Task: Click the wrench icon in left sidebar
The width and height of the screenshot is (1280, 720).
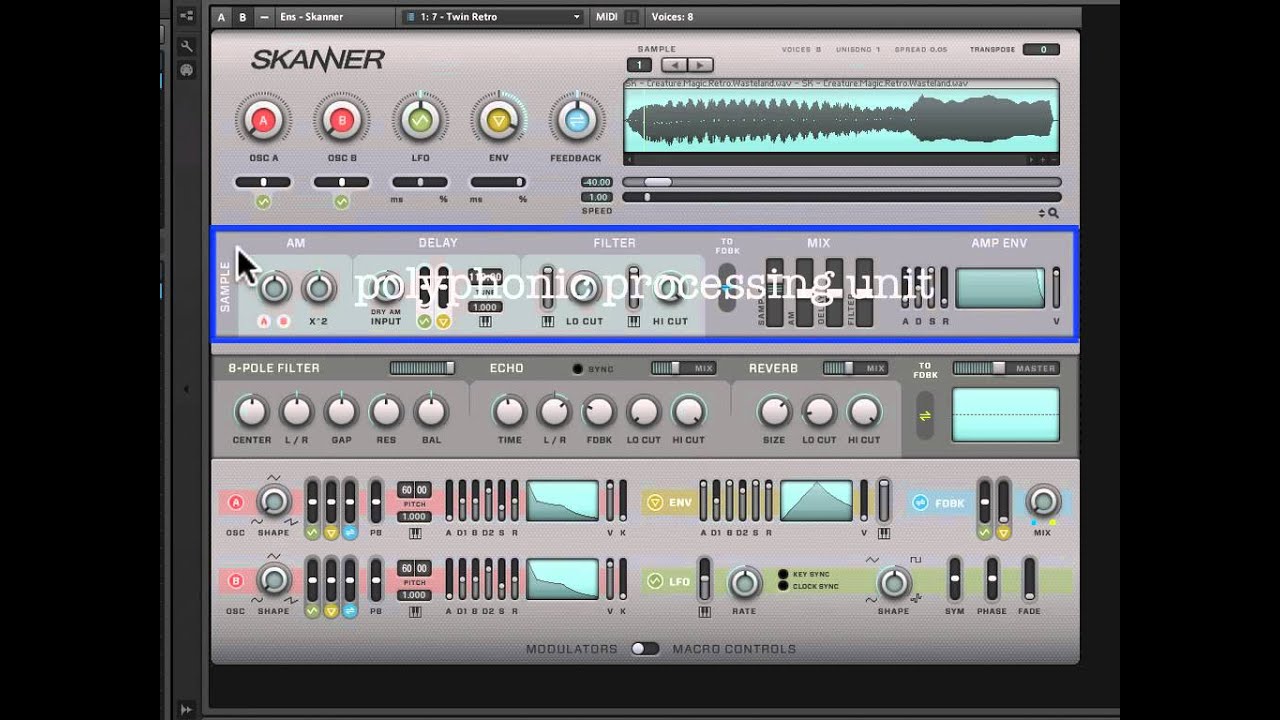Action: (186, 46)
